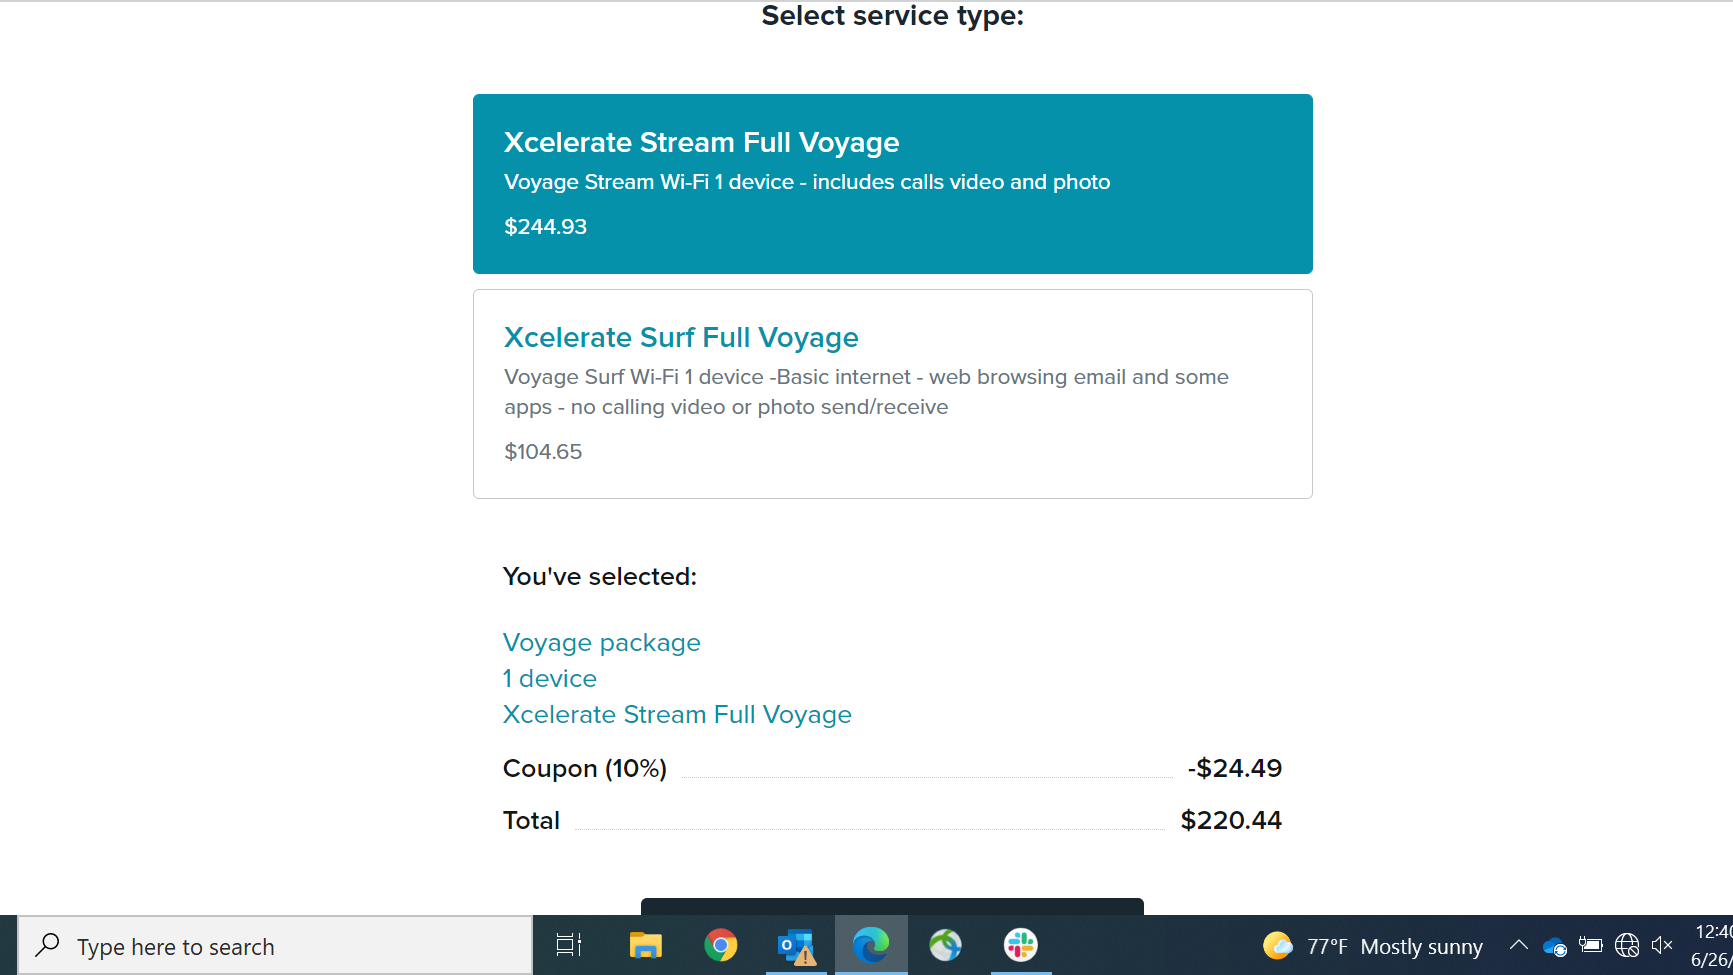Open Task View from the taskbar
This screenshot has height=975, width=1733.
point(569,945)
